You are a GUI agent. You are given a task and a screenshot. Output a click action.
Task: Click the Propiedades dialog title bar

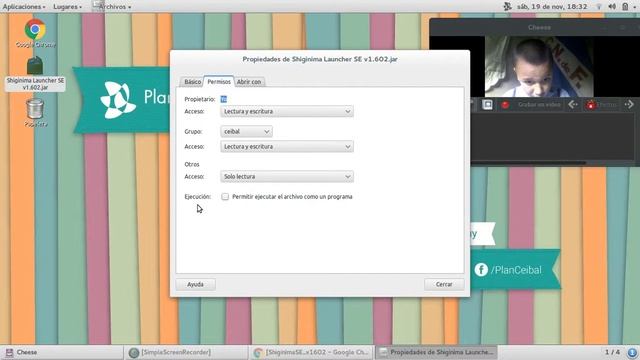[320, 59]
